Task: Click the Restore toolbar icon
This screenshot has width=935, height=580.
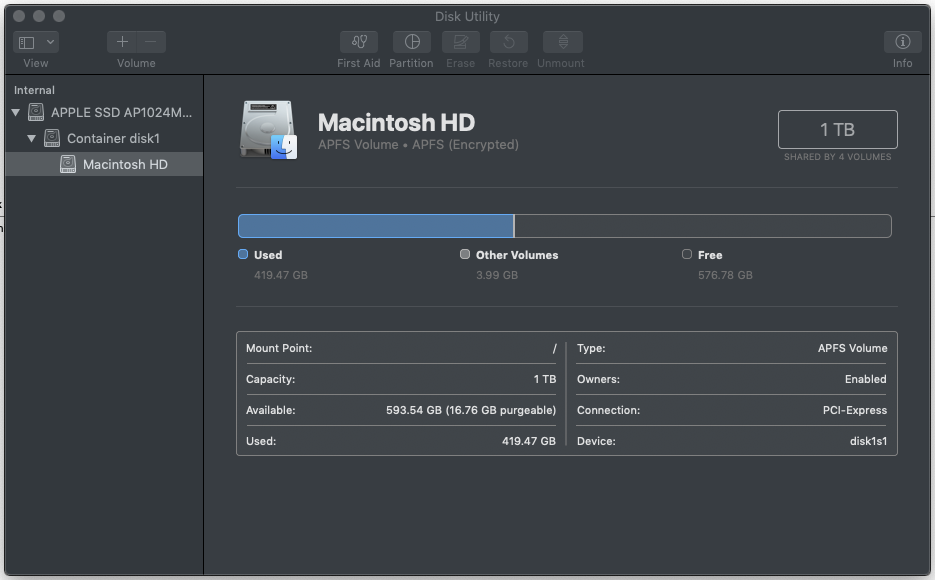Action: pos(509,42)
